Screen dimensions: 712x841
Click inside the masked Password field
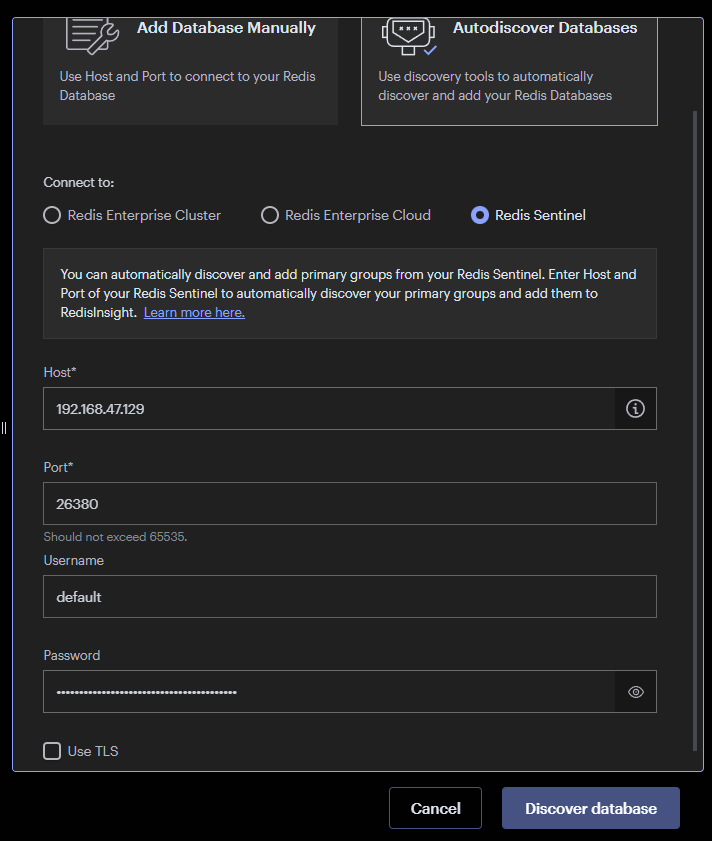(328, 692)
